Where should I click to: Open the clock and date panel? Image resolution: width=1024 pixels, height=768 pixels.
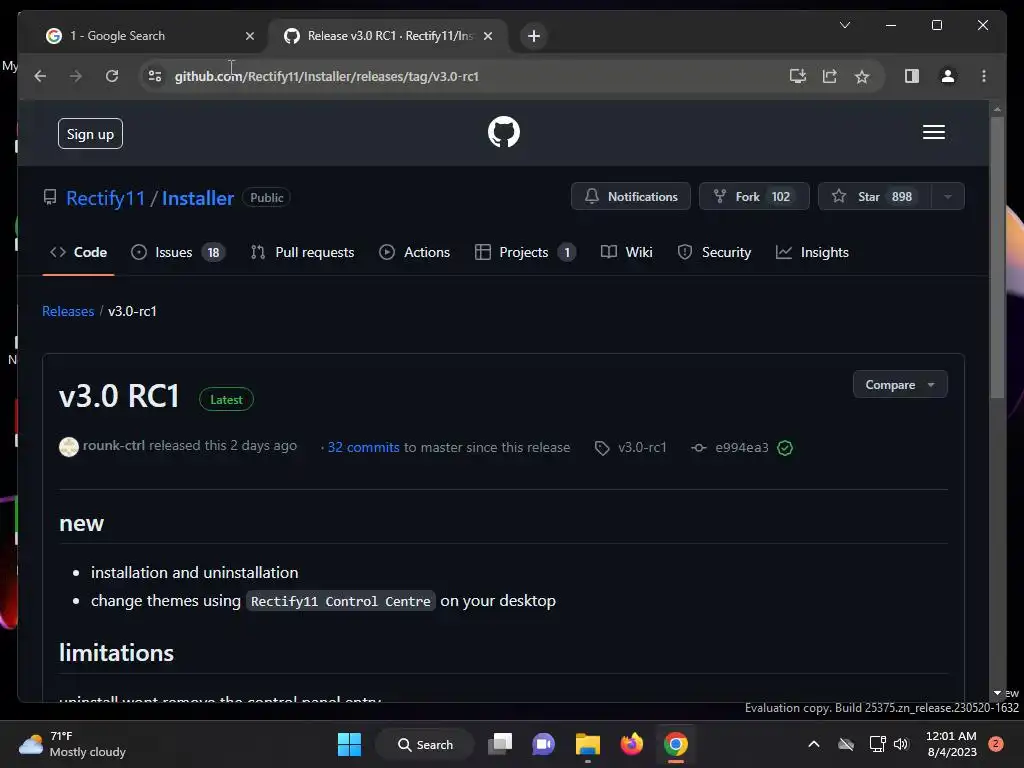[952, 744]
